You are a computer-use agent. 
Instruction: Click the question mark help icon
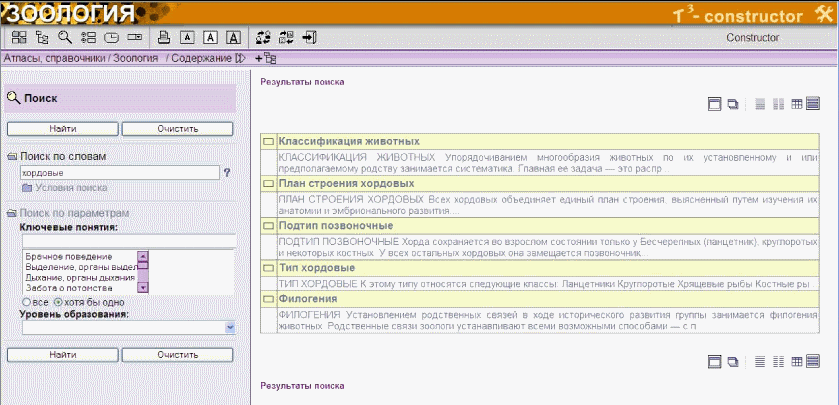pos(227,173)
